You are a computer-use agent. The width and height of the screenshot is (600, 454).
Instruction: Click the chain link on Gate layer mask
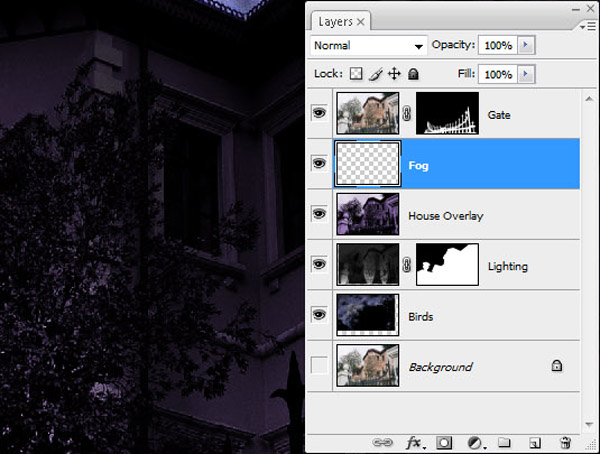click(x=407, y=113)
